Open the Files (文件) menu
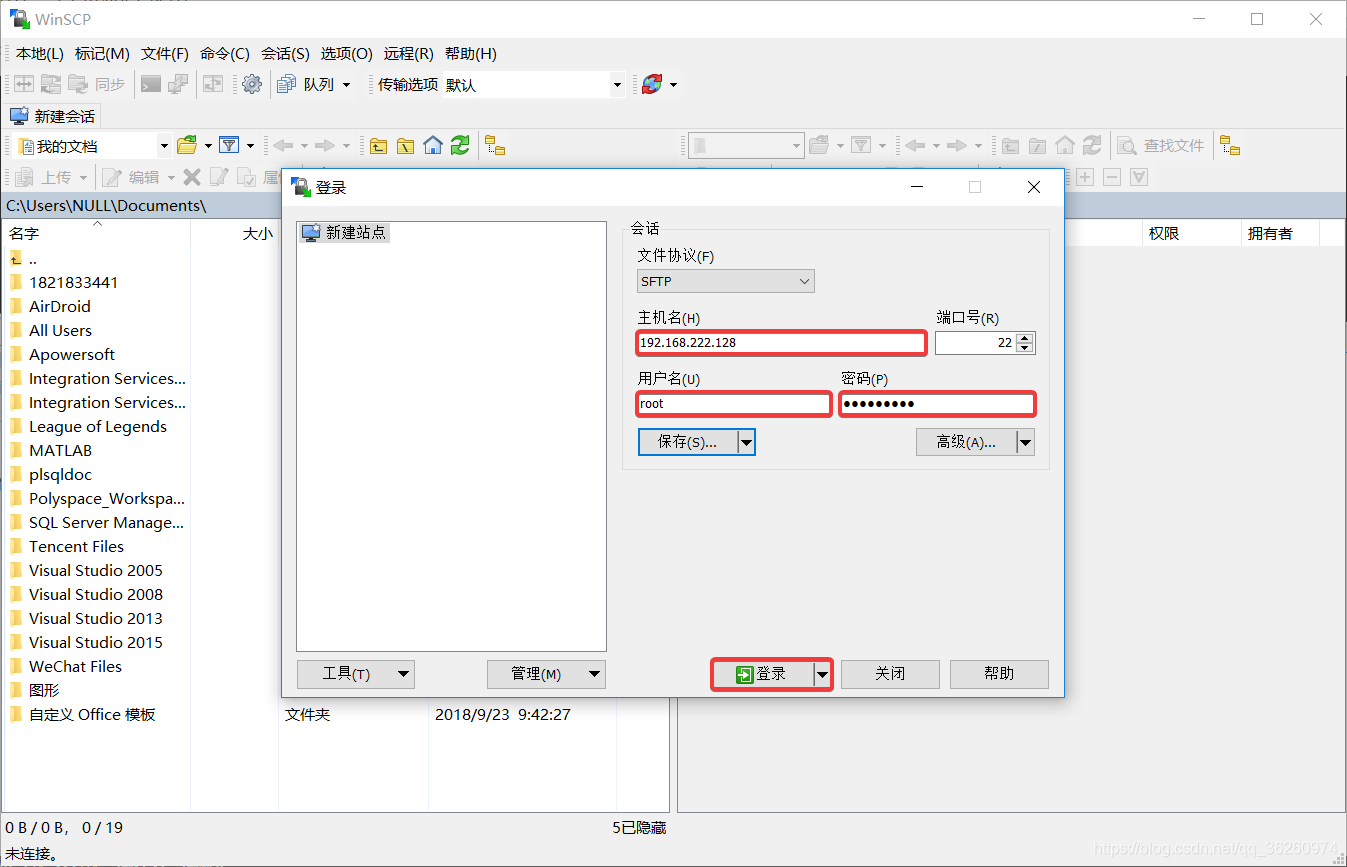This screenshot has width=1347, height=867. [165, 54]
